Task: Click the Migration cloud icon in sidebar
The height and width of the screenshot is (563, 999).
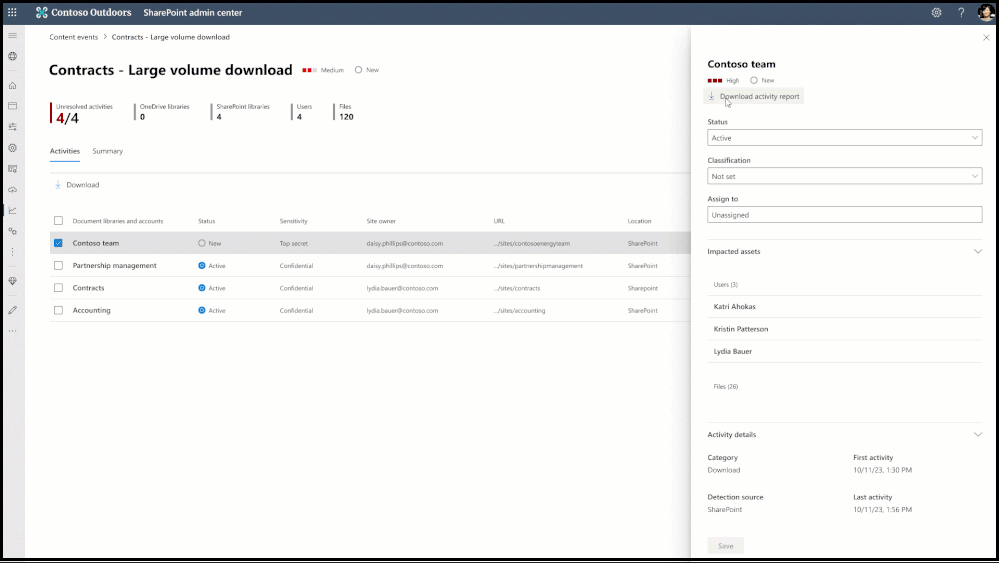Action: (x=12, y=189)
